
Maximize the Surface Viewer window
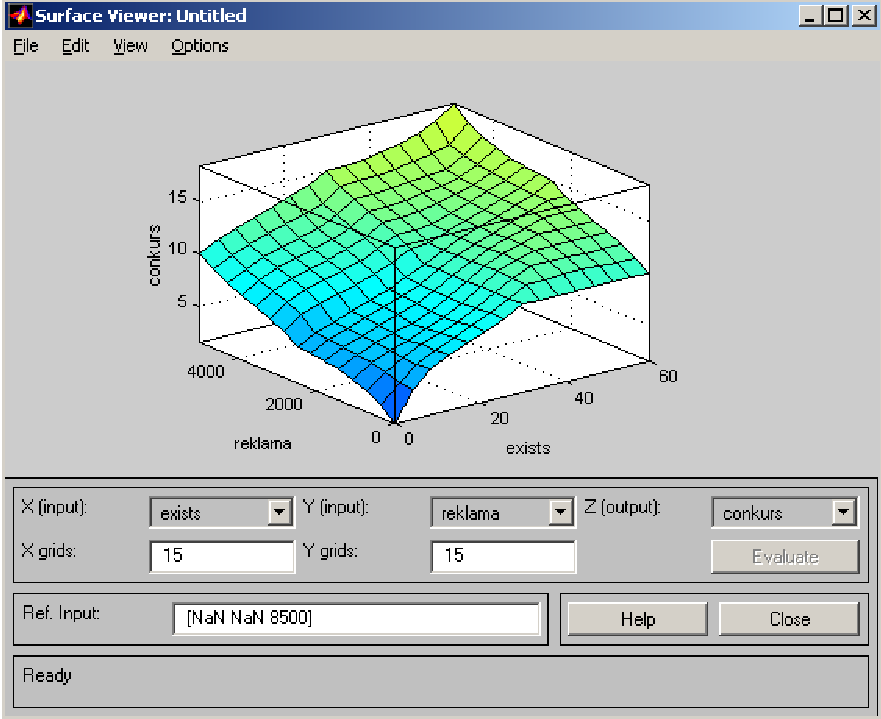click(835, 16)
